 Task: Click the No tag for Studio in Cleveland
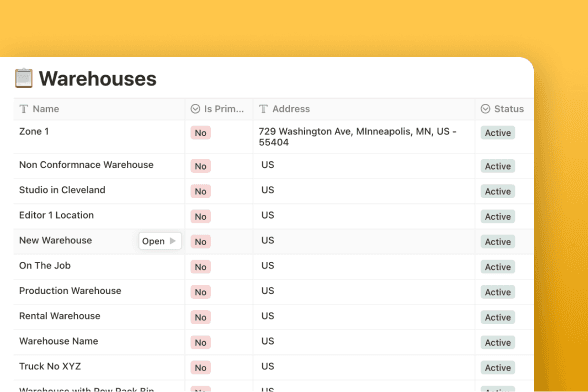click(x=201, y=191)
